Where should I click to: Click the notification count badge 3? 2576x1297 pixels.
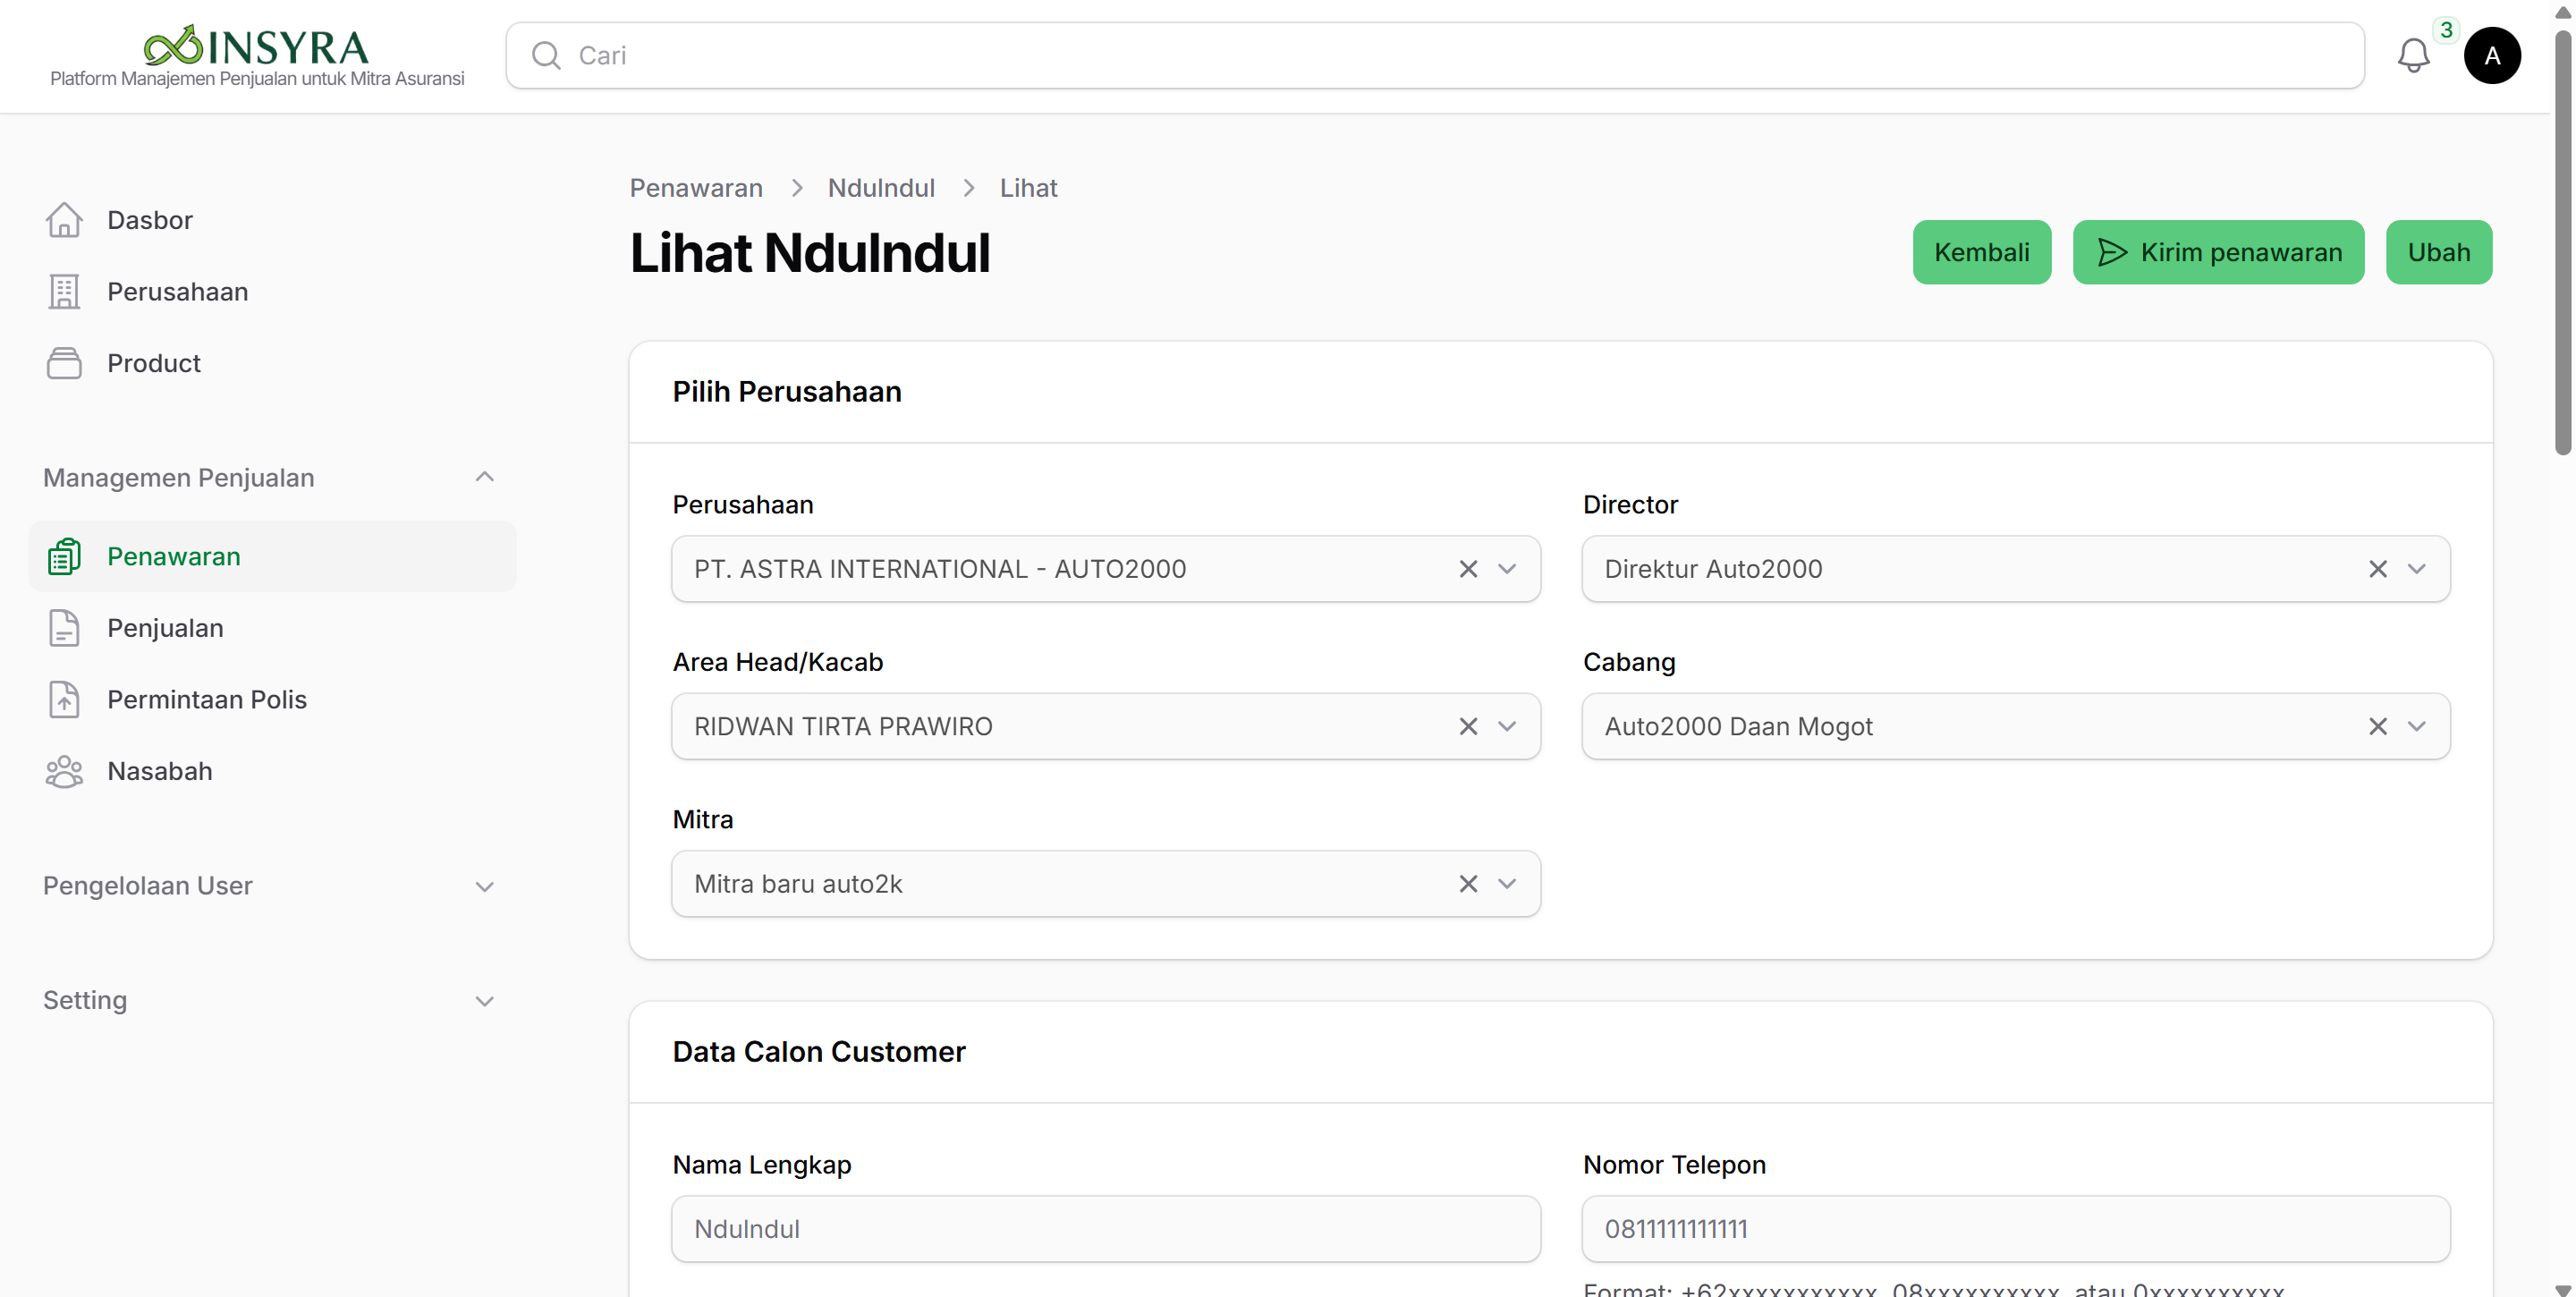click(2446, 30)
